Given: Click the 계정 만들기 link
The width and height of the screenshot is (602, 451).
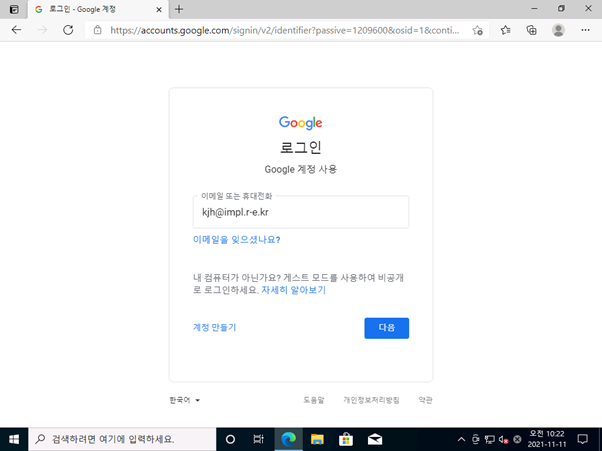Looking at the screenshot, I should click(x=215, y=327).
